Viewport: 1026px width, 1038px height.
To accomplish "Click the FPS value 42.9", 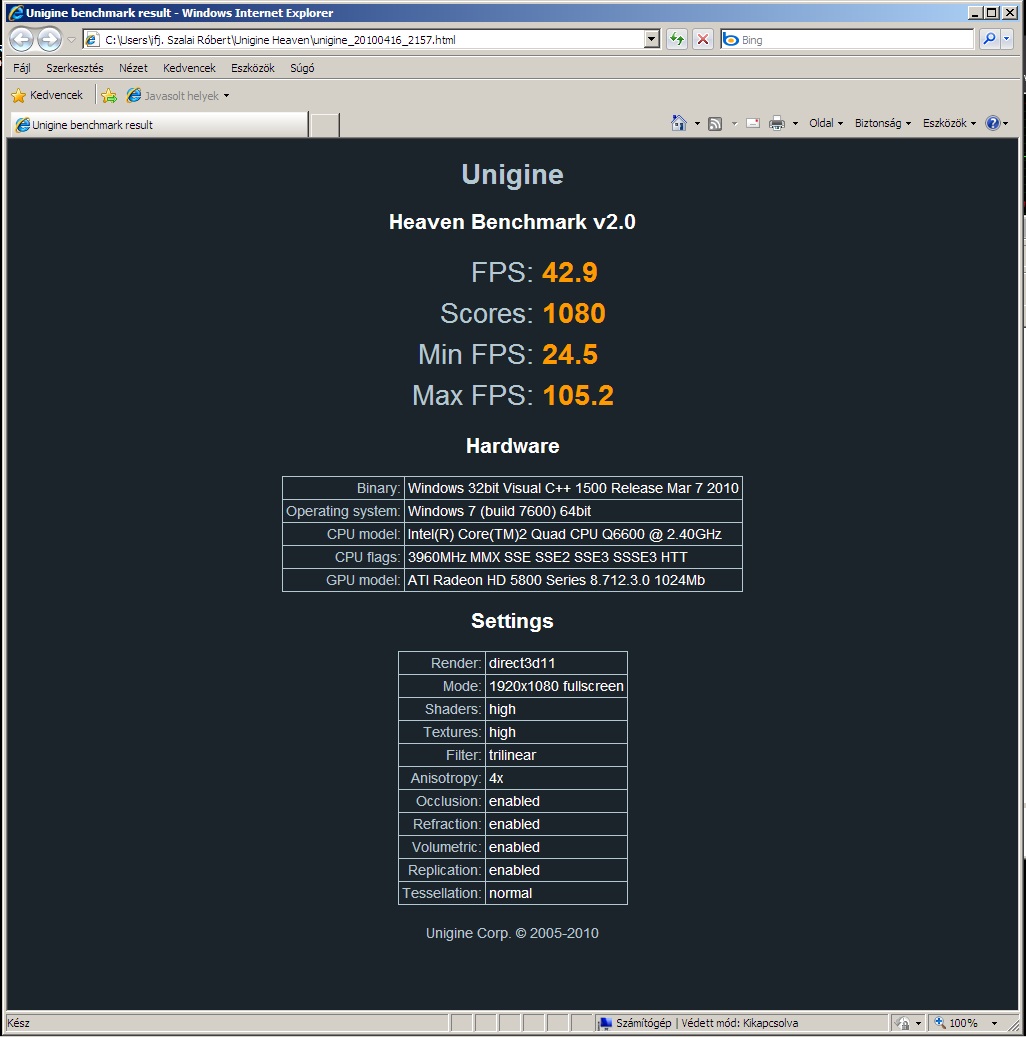I will point(570,272).
